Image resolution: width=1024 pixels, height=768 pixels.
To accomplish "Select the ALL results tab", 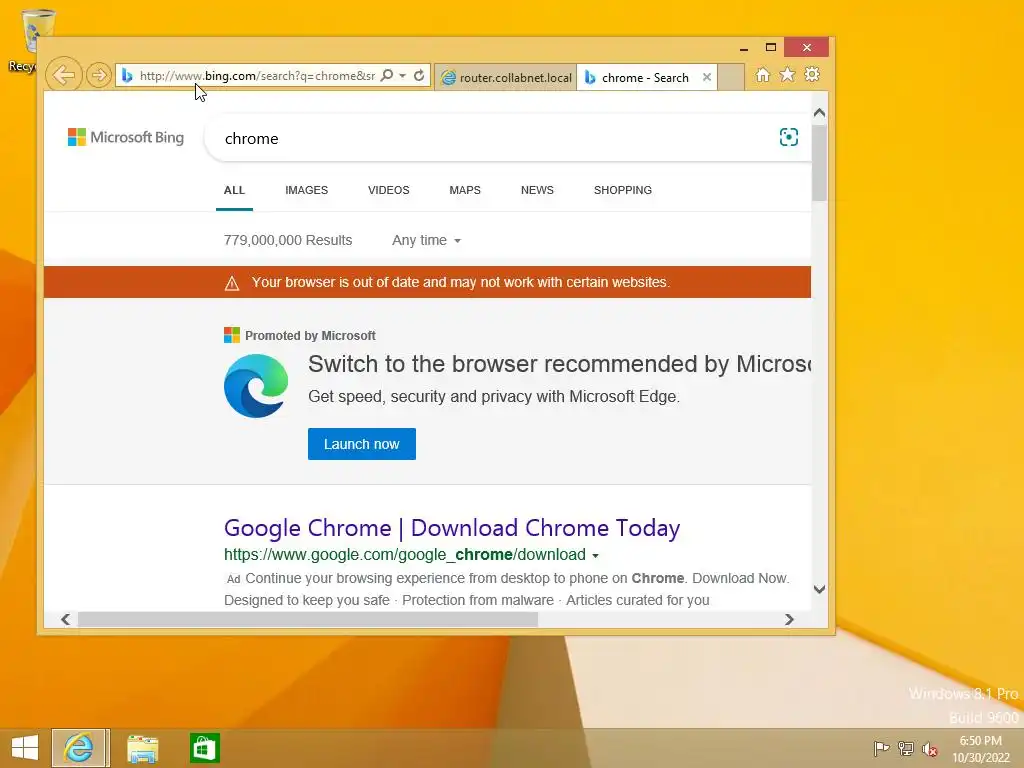I will [x=234, y=190].
